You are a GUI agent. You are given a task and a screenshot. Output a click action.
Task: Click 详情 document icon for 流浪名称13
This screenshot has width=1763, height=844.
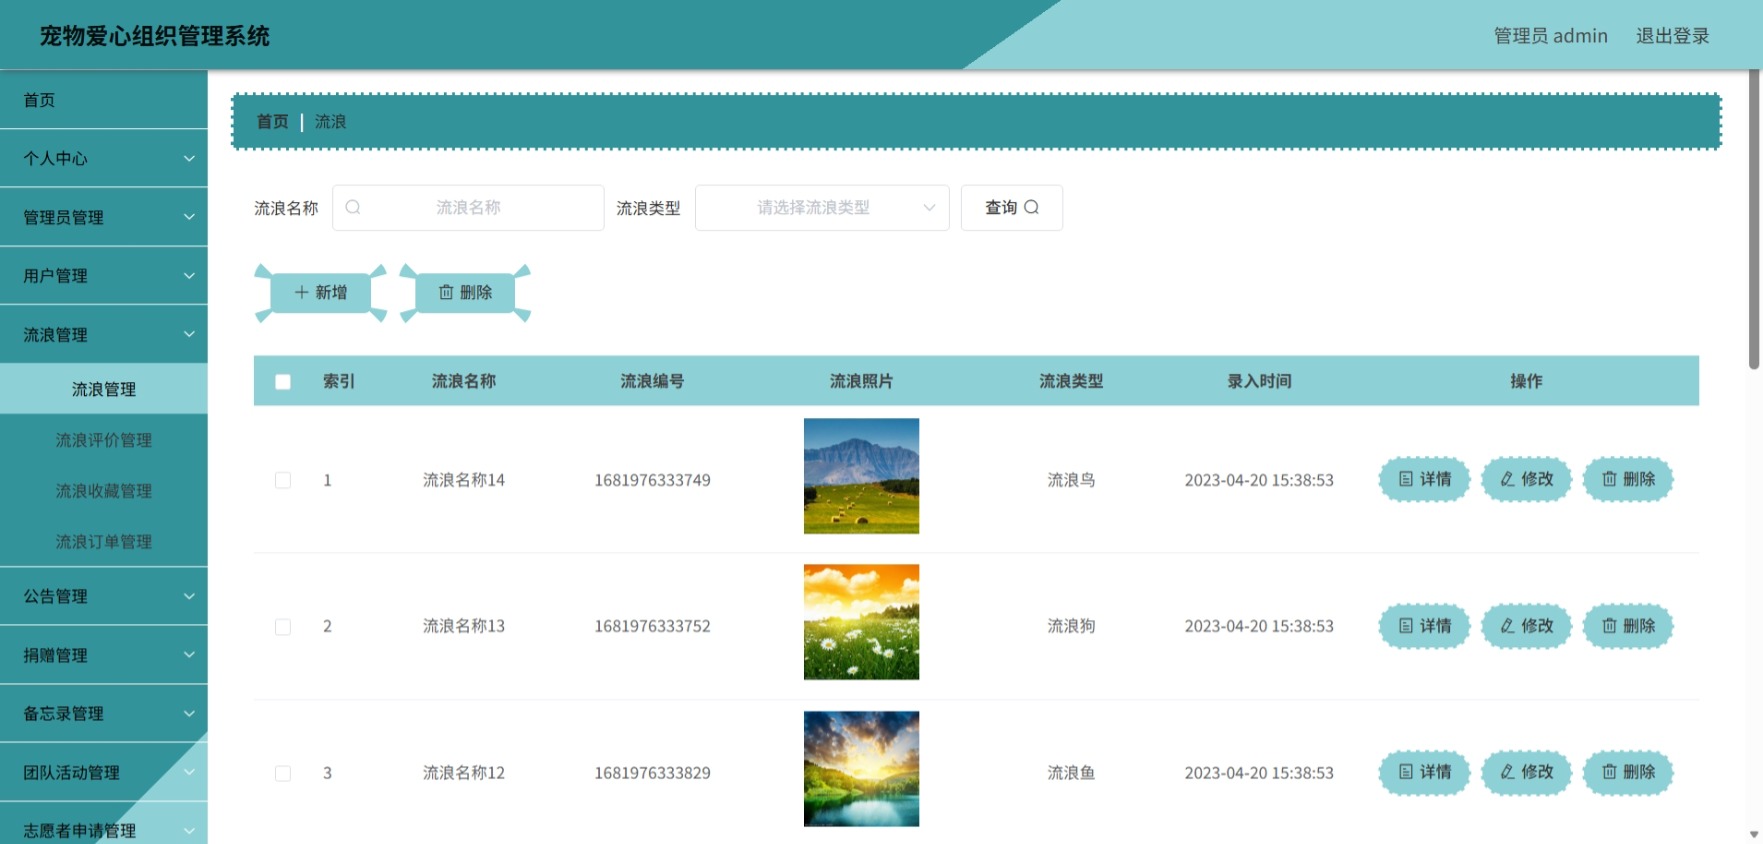(x=1406, y=625)
